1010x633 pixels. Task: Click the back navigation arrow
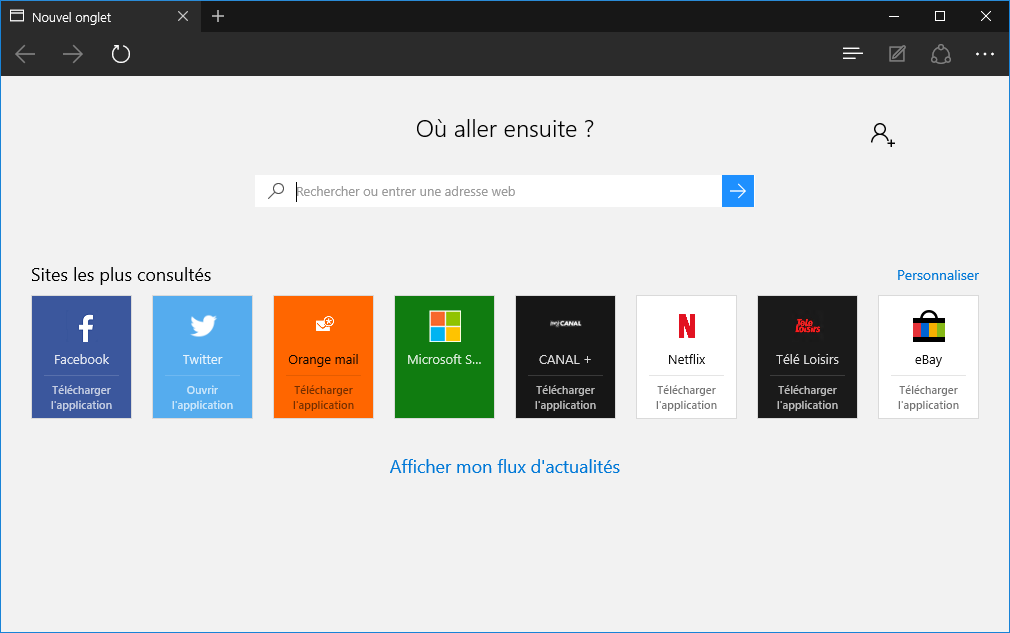click(x=26, y=54)
